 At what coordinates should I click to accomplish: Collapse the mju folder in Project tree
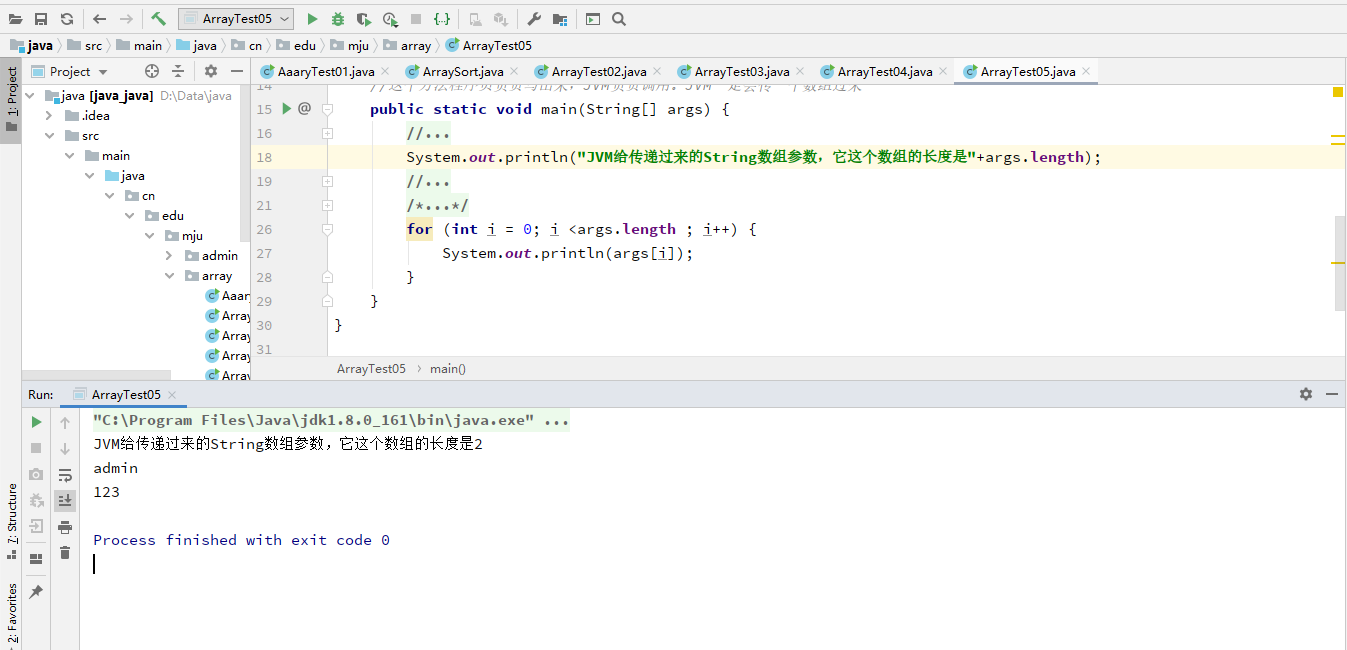pos(150,235)
